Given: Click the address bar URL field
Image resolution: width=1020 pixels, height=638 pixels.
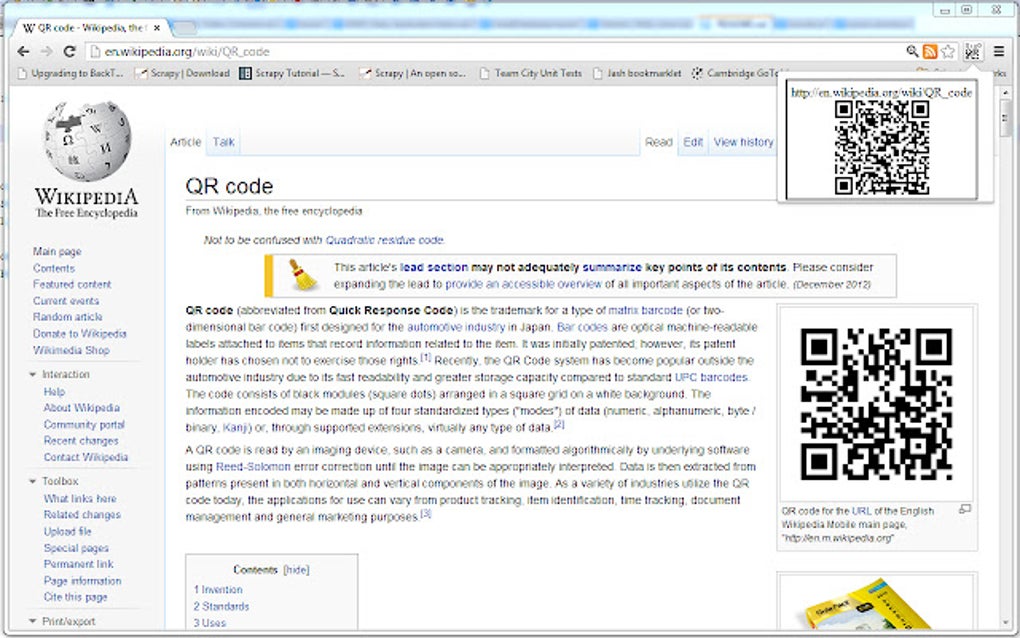Looking at the screenshot, I should tap(494, 51).
